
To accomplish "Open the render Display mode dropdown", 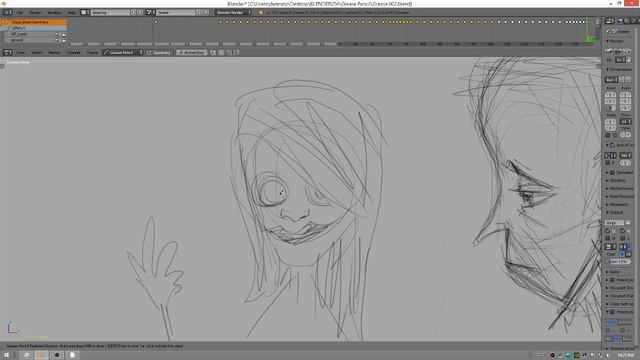I will (x=620, y=60).
